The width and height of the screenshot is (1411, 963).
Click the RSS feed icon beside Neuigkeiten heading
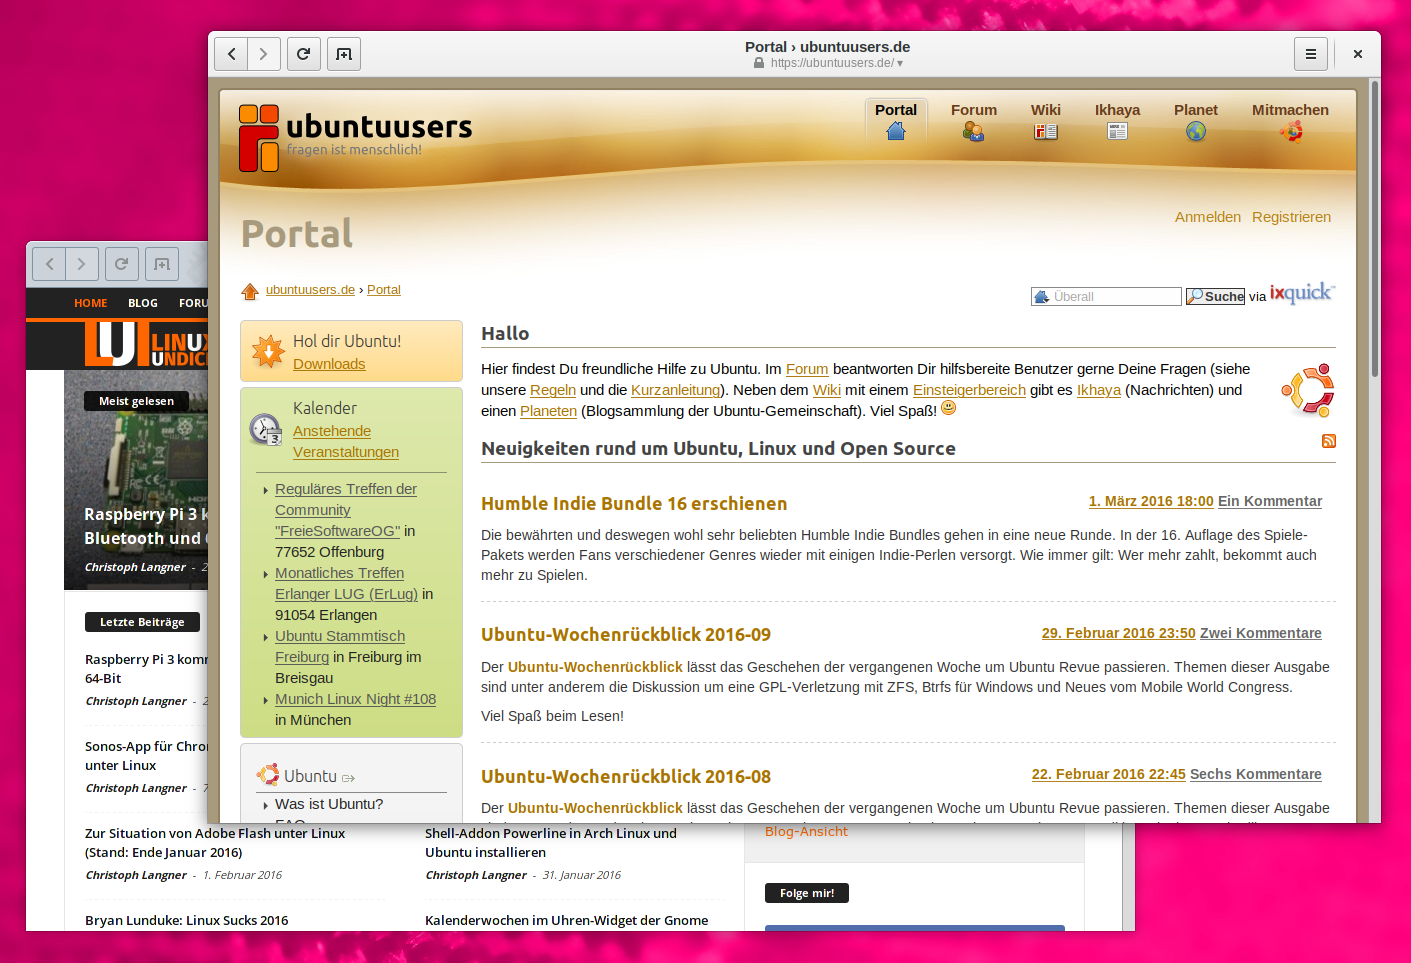(1328, 441)
